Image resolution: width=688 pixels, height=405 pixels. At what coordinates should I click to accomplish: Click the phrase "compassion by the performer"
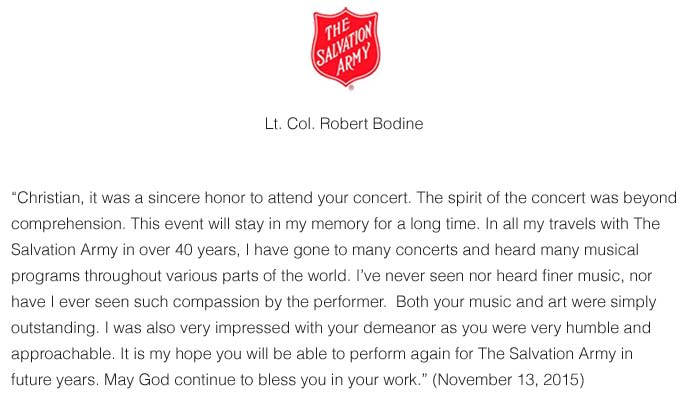(x=250, y=303)
